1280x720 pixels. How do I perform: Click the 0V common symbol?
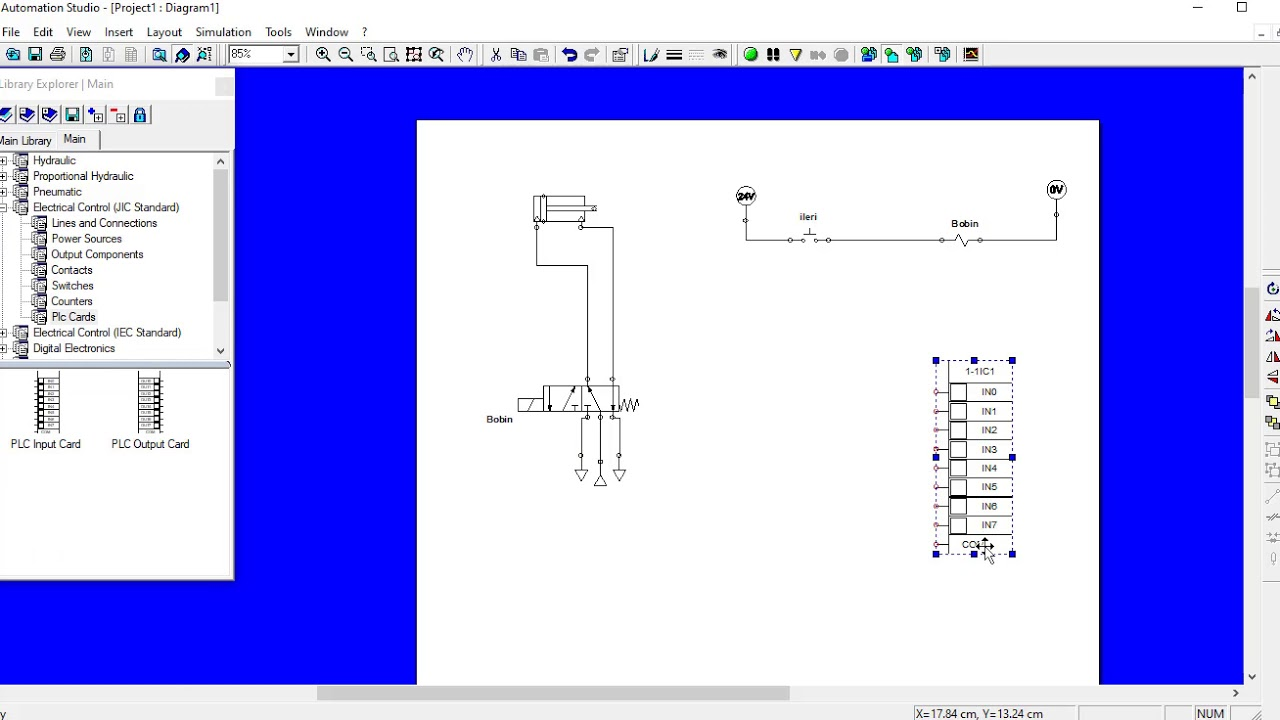click(1056, 190)
